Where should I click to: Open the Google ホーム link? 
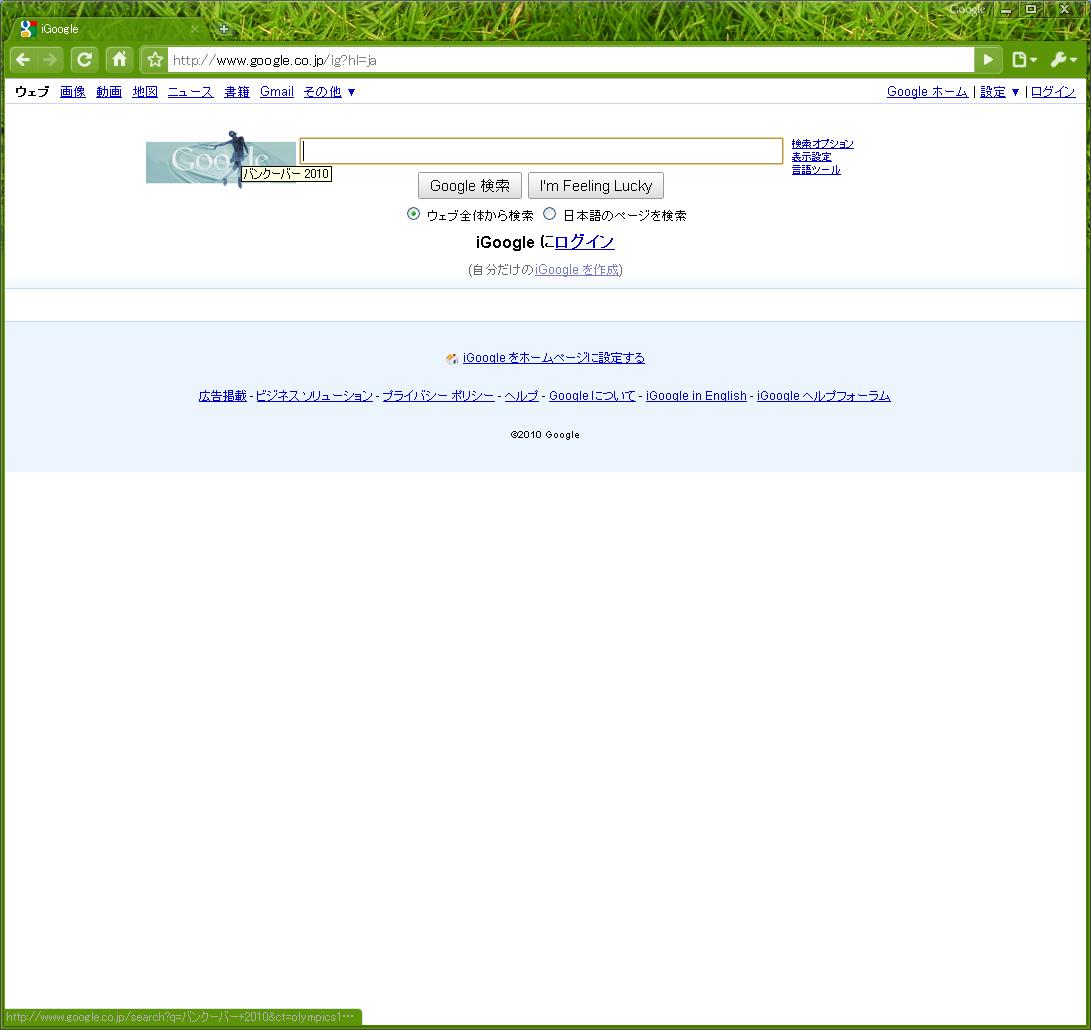927,92
